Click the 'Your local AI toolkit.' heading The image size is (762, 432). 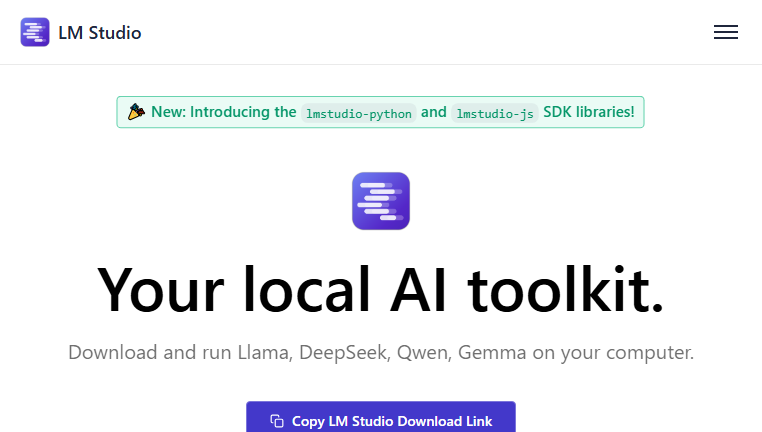click(381, 290)
